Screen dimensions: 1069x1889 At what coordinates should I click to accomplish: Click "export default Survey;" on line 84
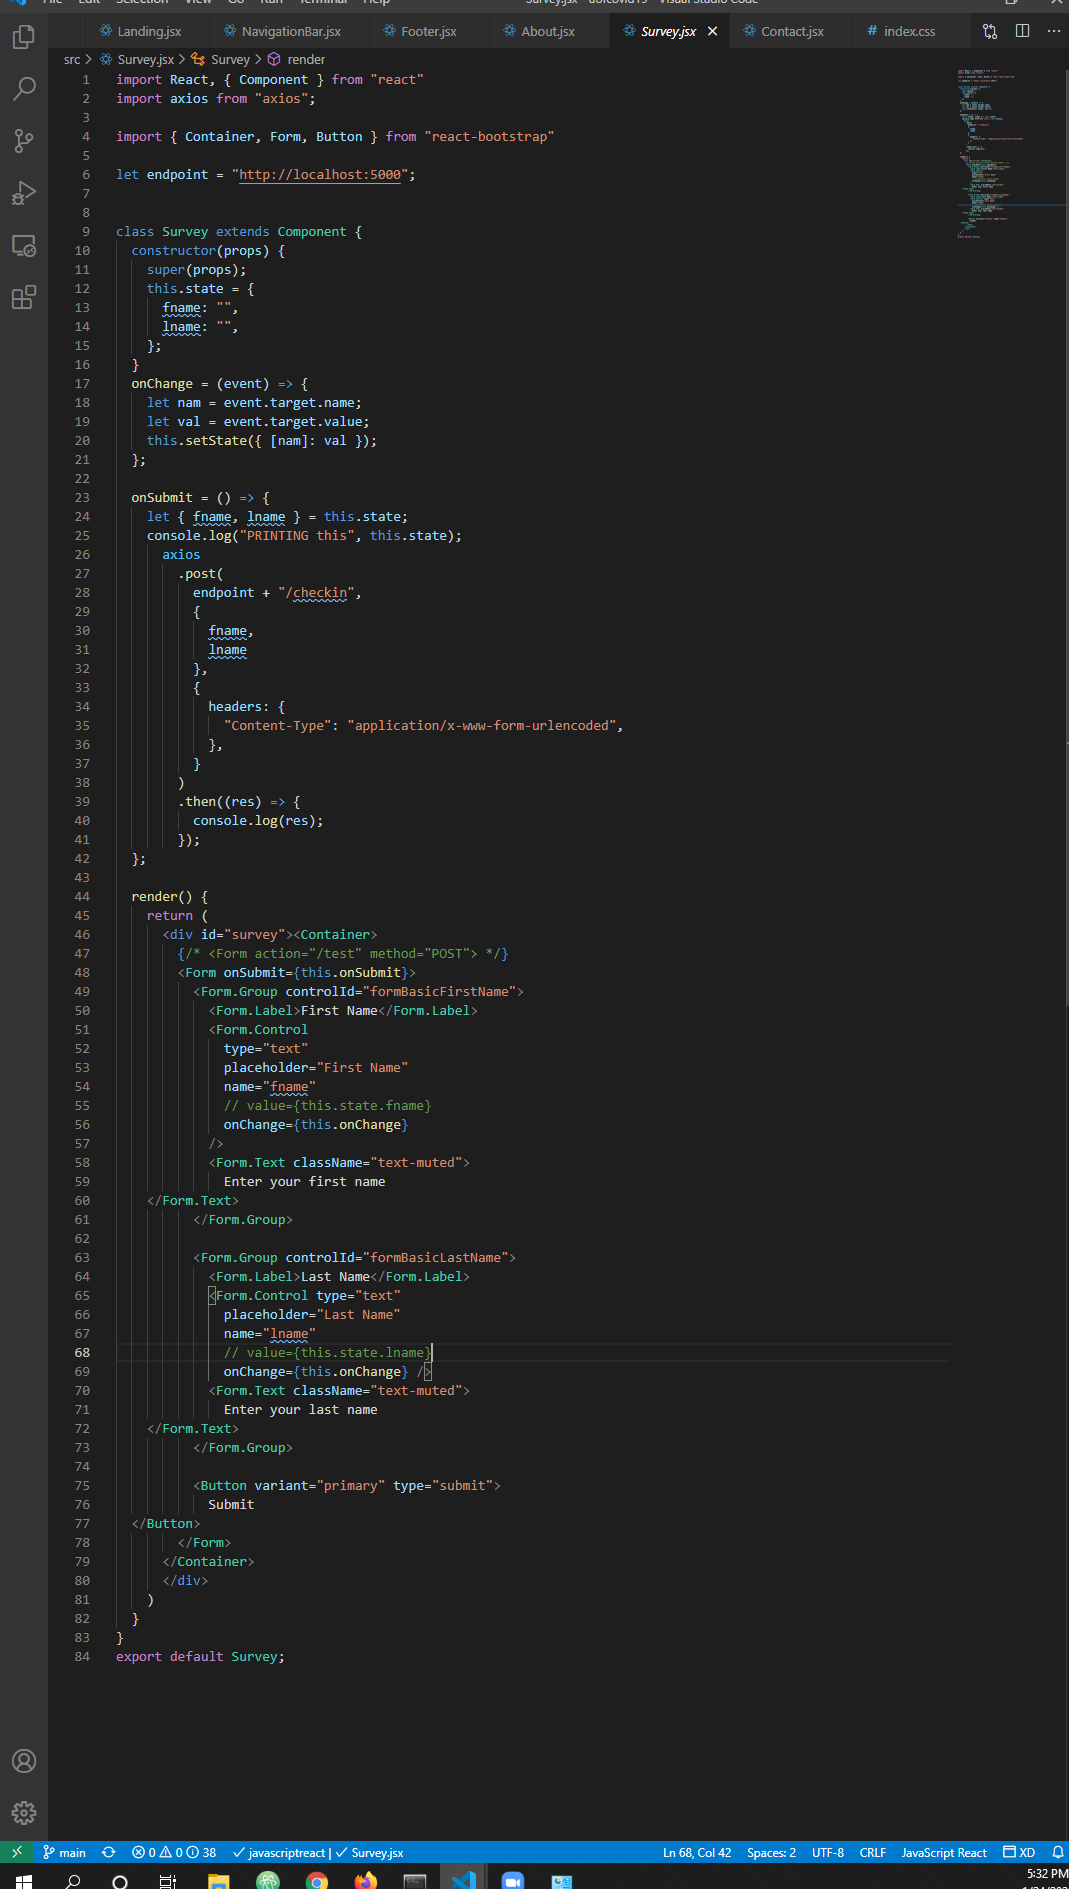pos(200,1656)
